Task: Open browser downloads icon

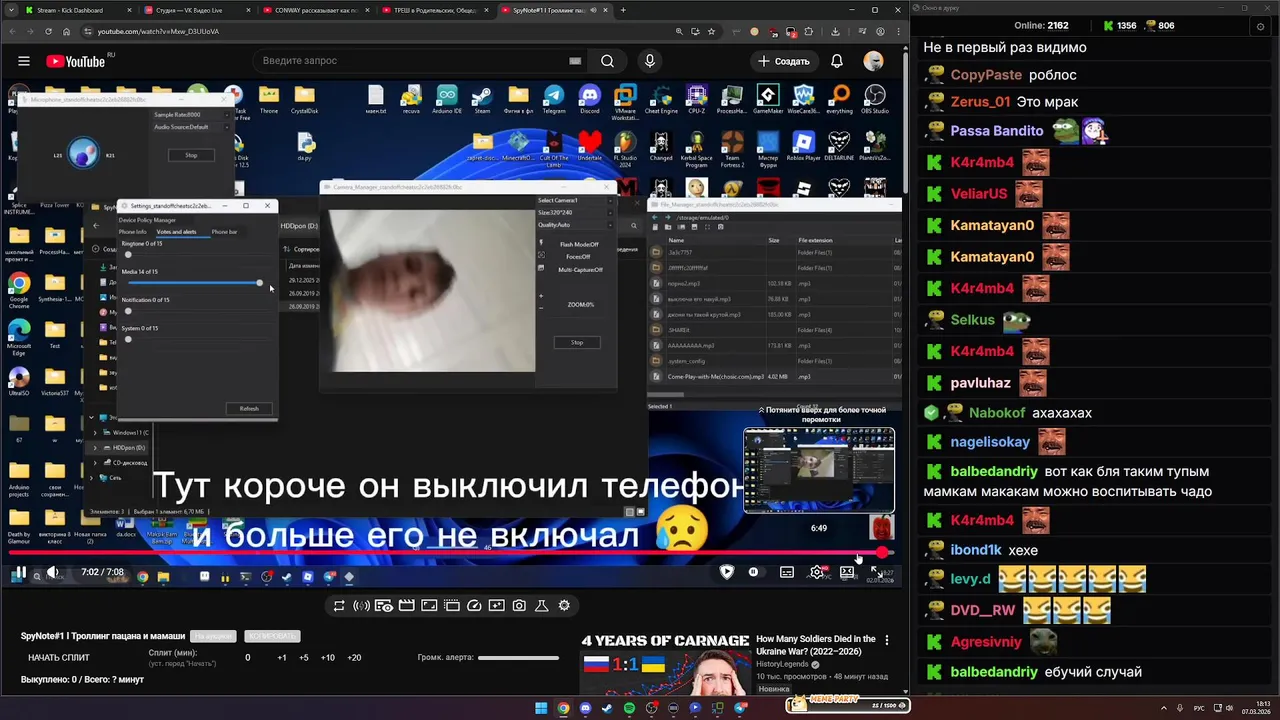Action: pos(835,31)
